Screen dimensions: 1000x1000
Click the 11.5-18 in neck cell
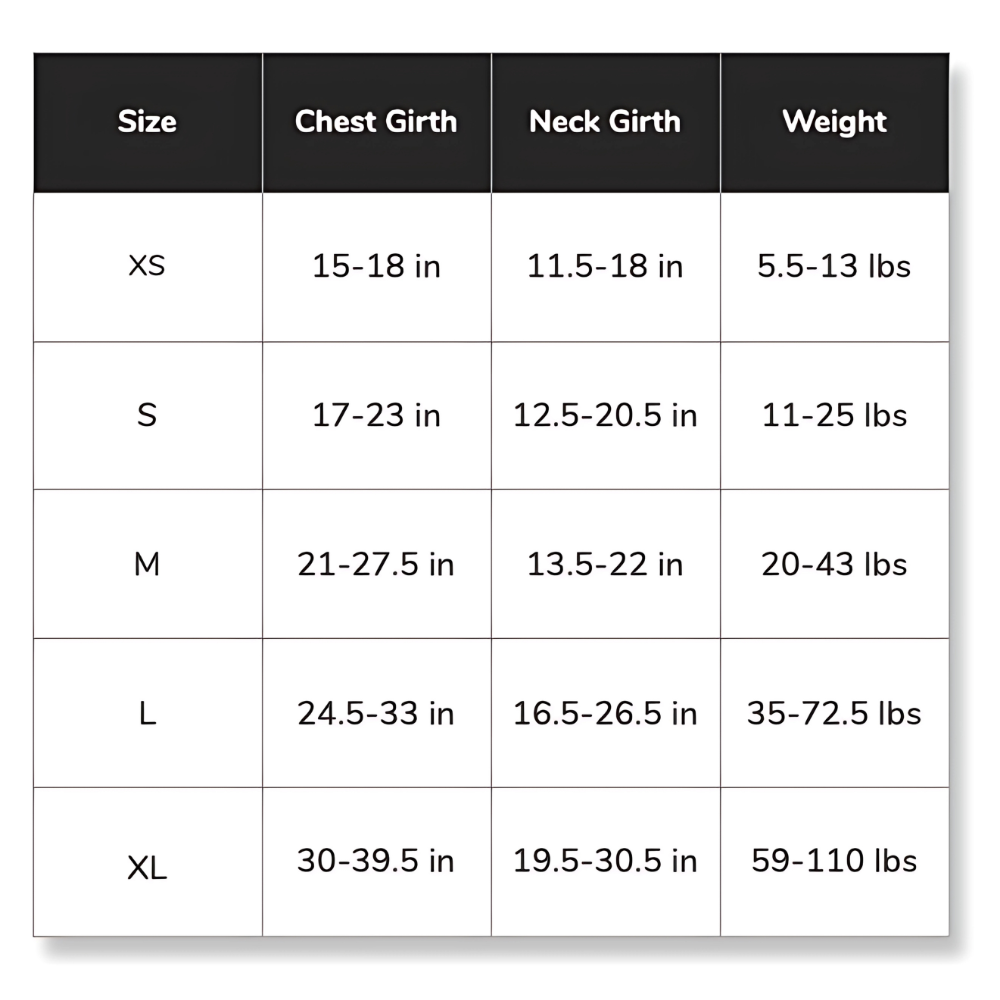tap(605, 267)
